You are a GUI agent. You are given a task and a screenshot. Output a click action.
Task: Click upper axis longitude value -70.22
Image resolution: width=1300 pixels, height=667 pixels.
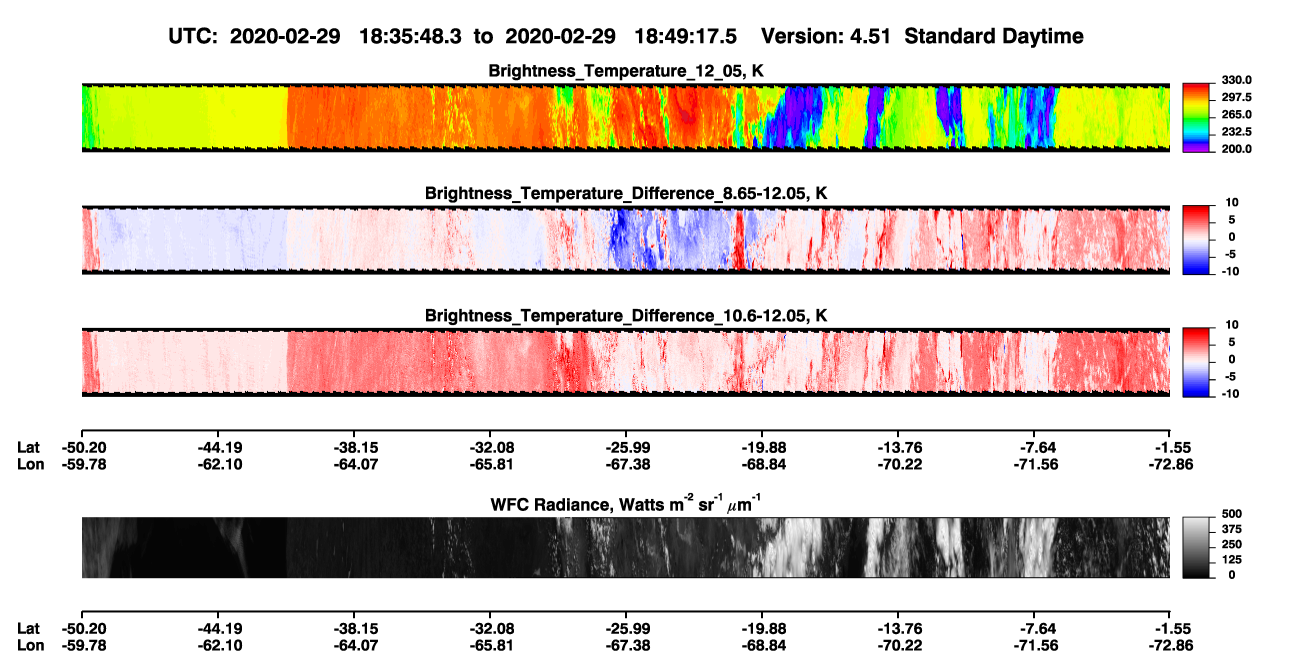tap(898, 464)
